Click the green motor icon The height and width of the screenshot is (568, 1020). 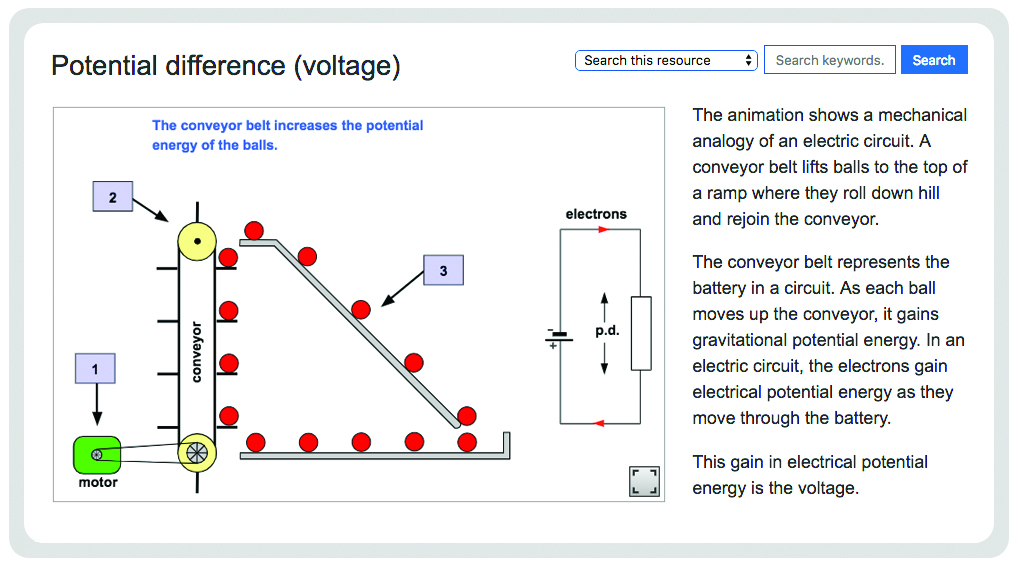coord(97,455)
